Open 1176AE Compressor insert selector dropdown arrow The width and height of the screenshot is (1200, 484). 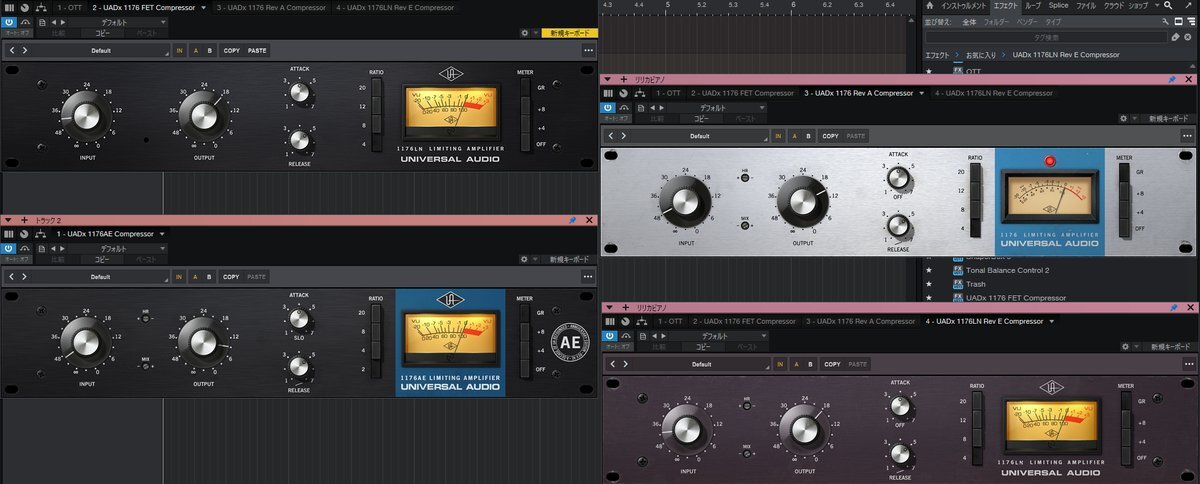coord(162,233)
